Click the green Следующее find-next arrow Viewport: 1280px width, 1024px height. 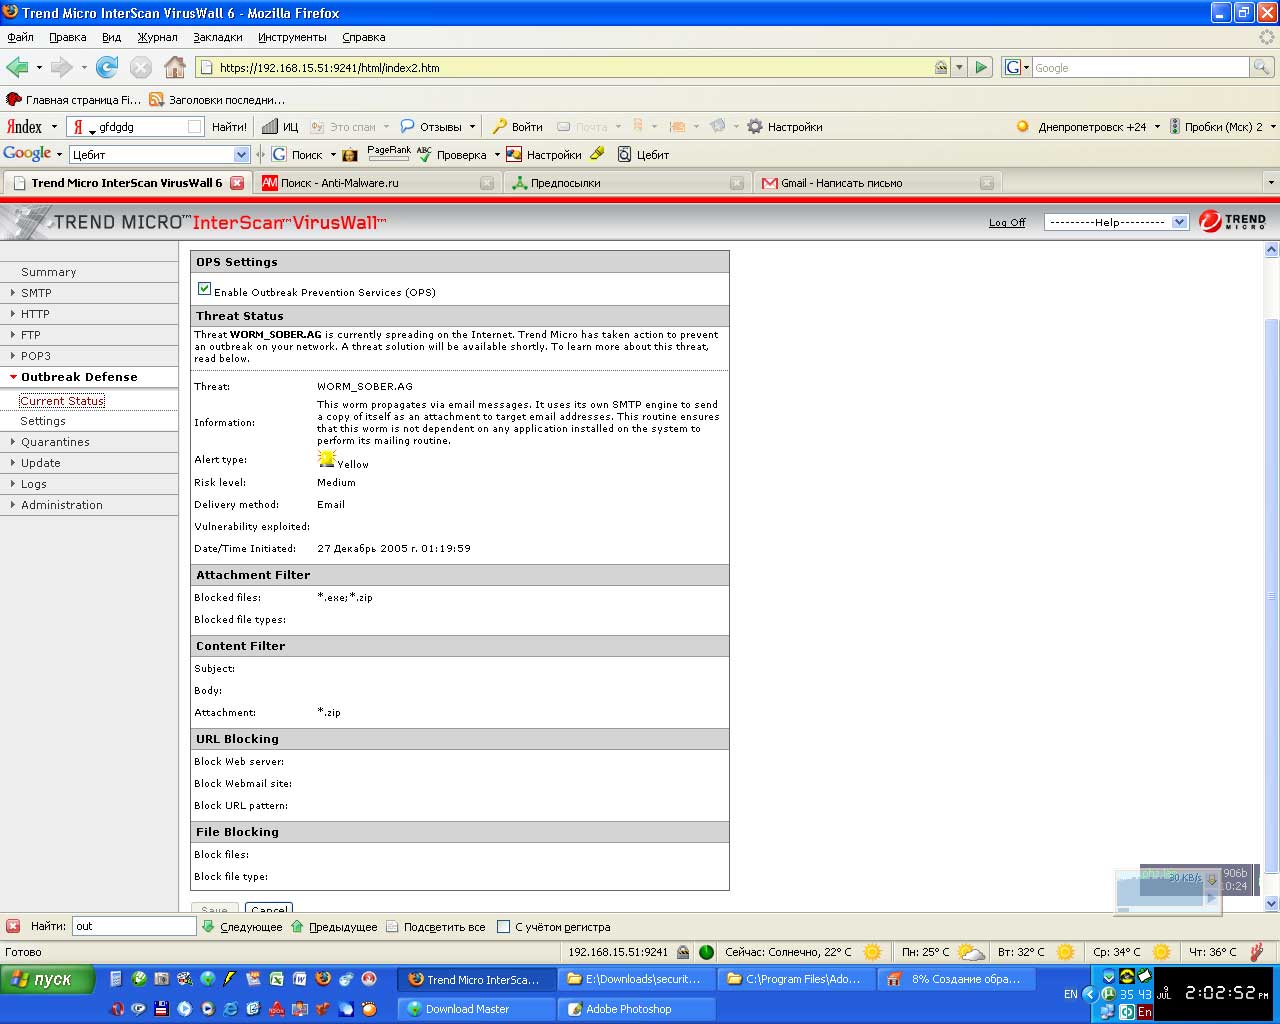tap(242, 927)
